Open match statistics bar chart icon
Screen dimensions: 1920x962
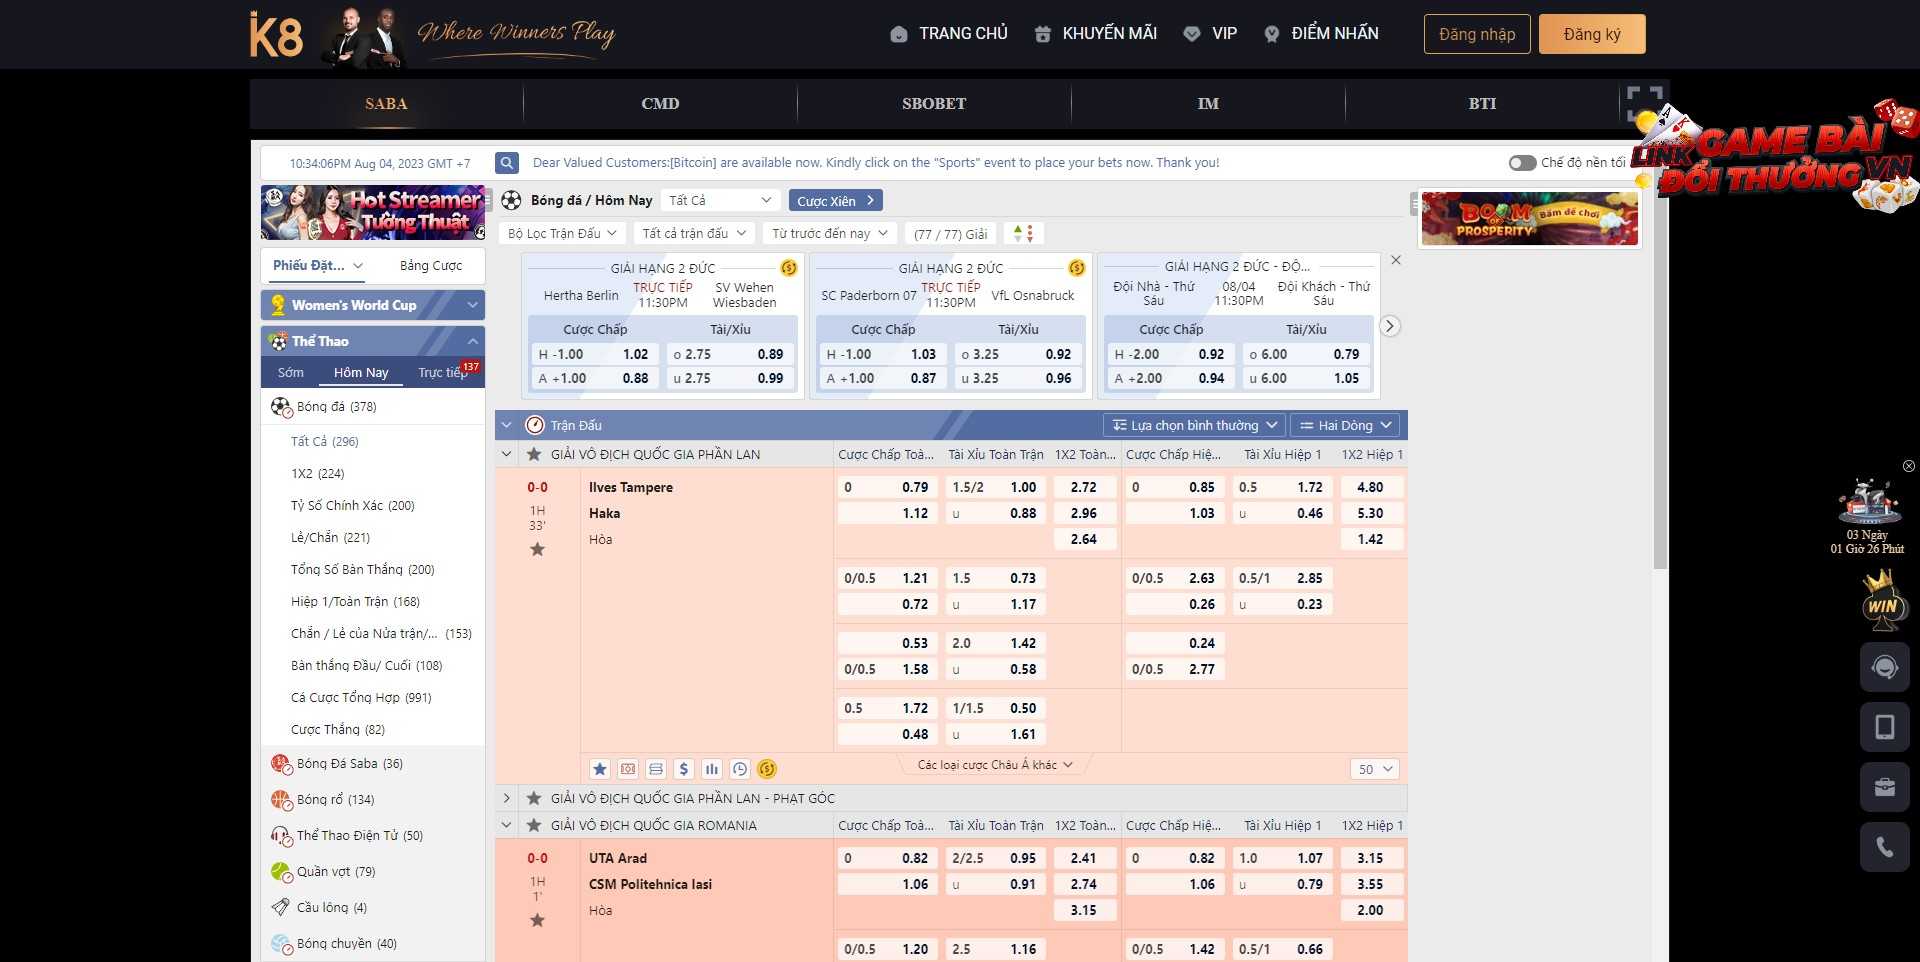click(712, 769)
